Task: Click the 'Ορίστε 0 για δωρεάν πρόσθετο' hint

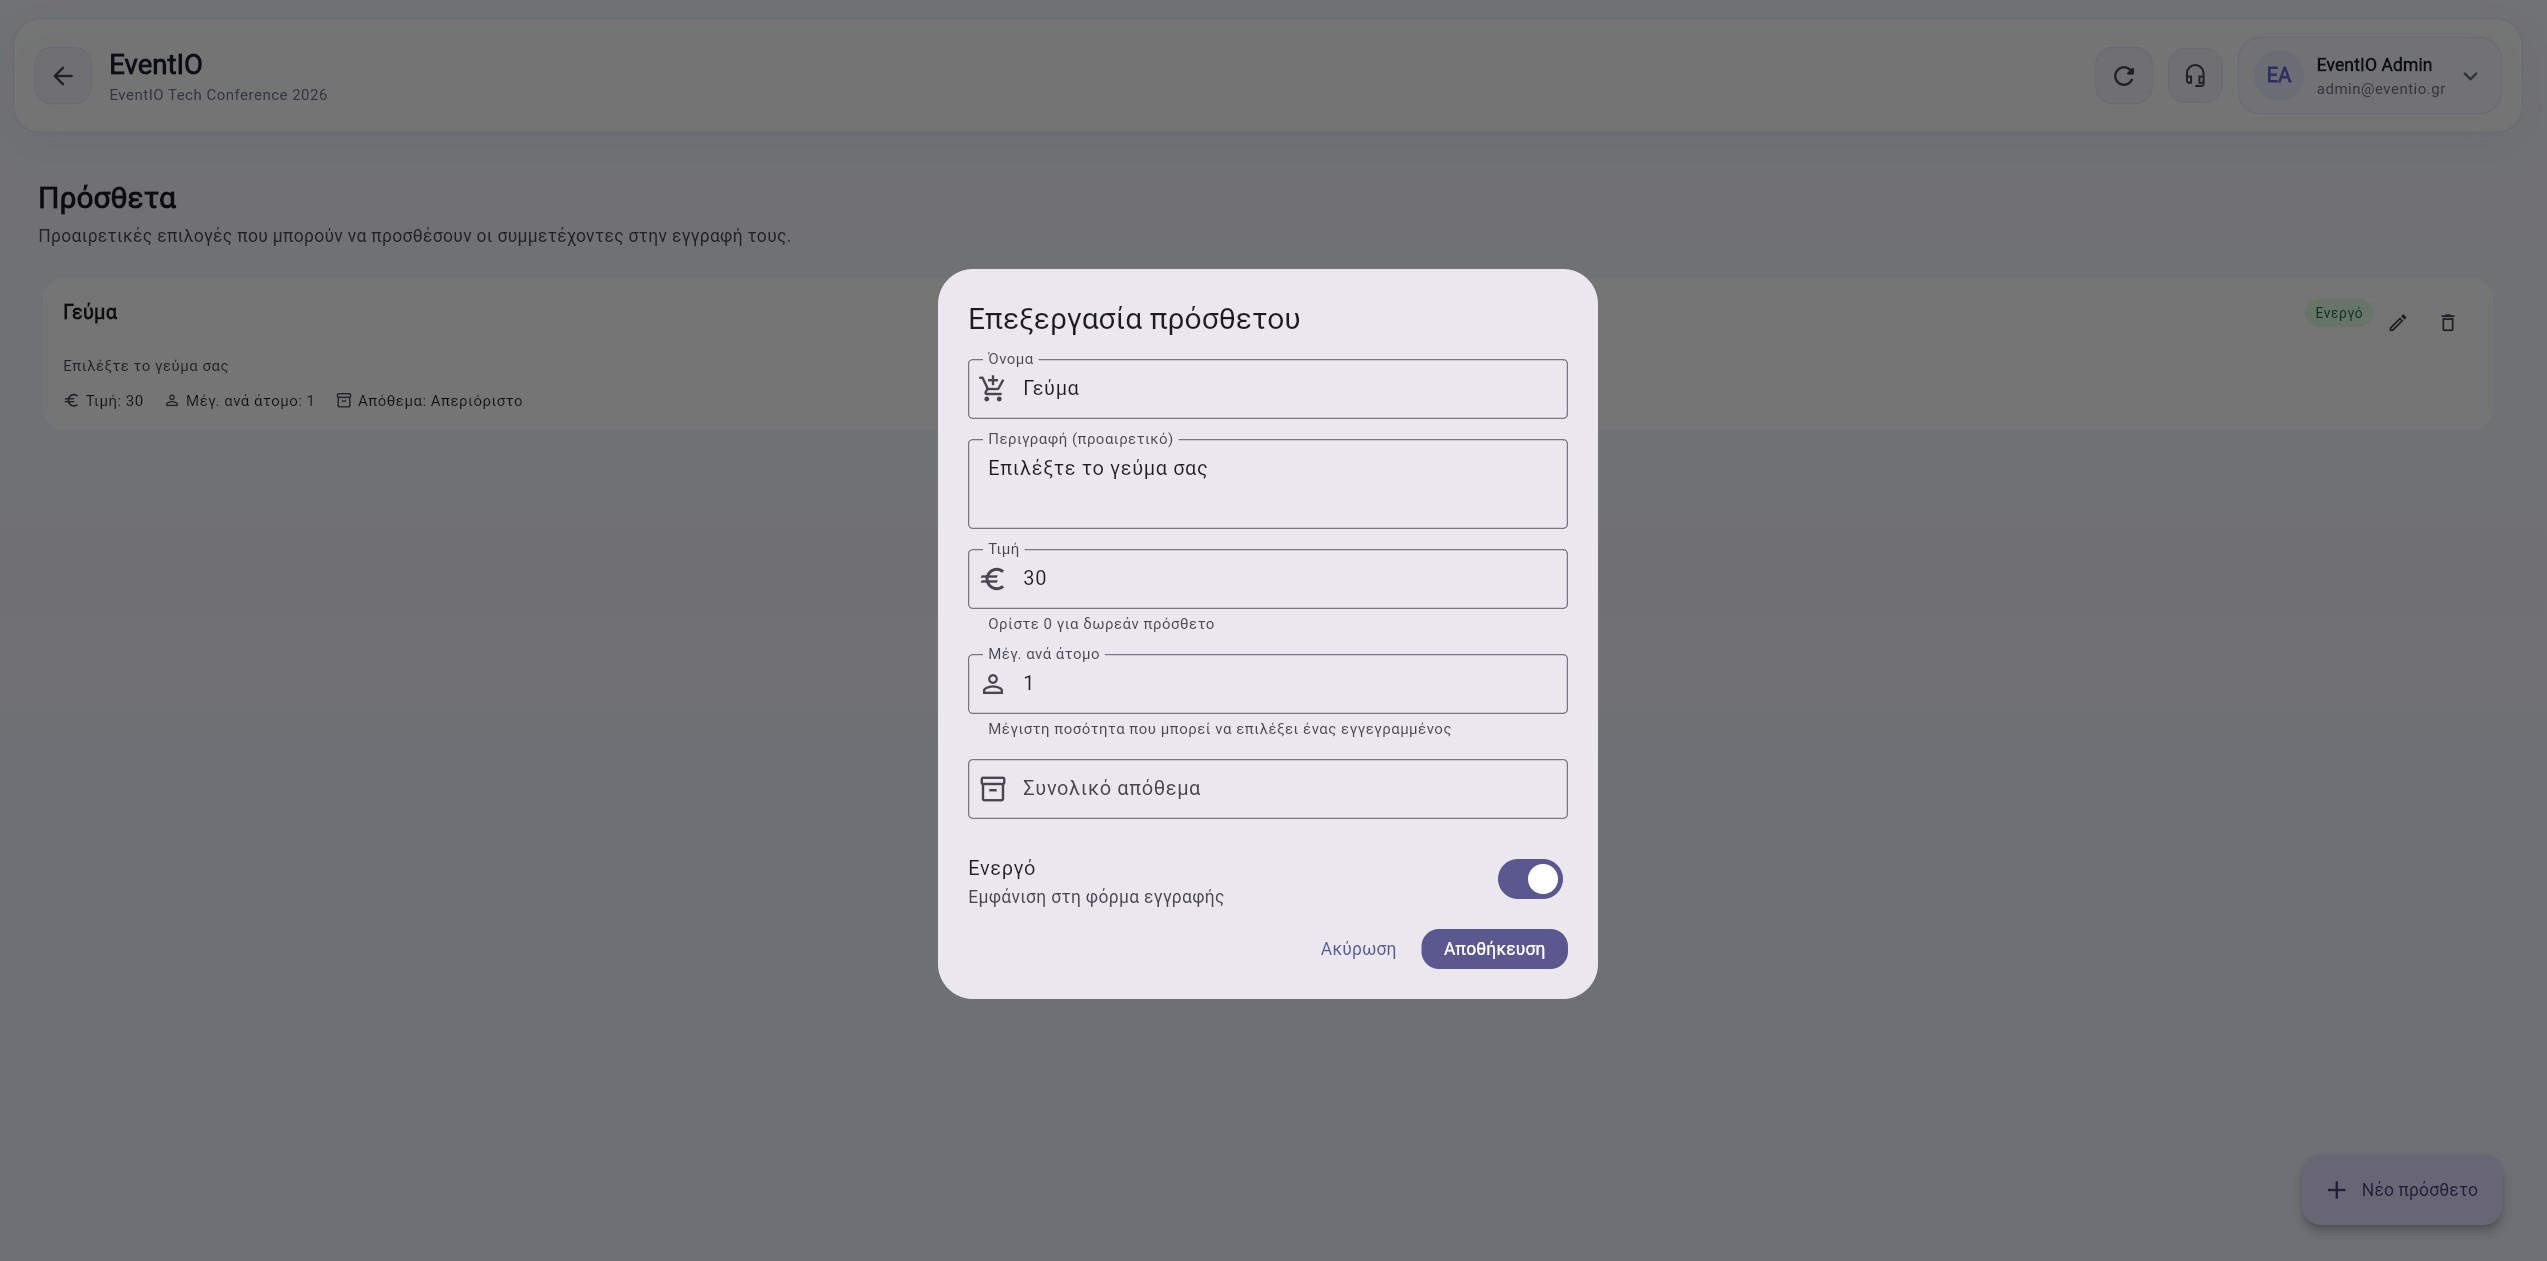Action: (1101, 624)
